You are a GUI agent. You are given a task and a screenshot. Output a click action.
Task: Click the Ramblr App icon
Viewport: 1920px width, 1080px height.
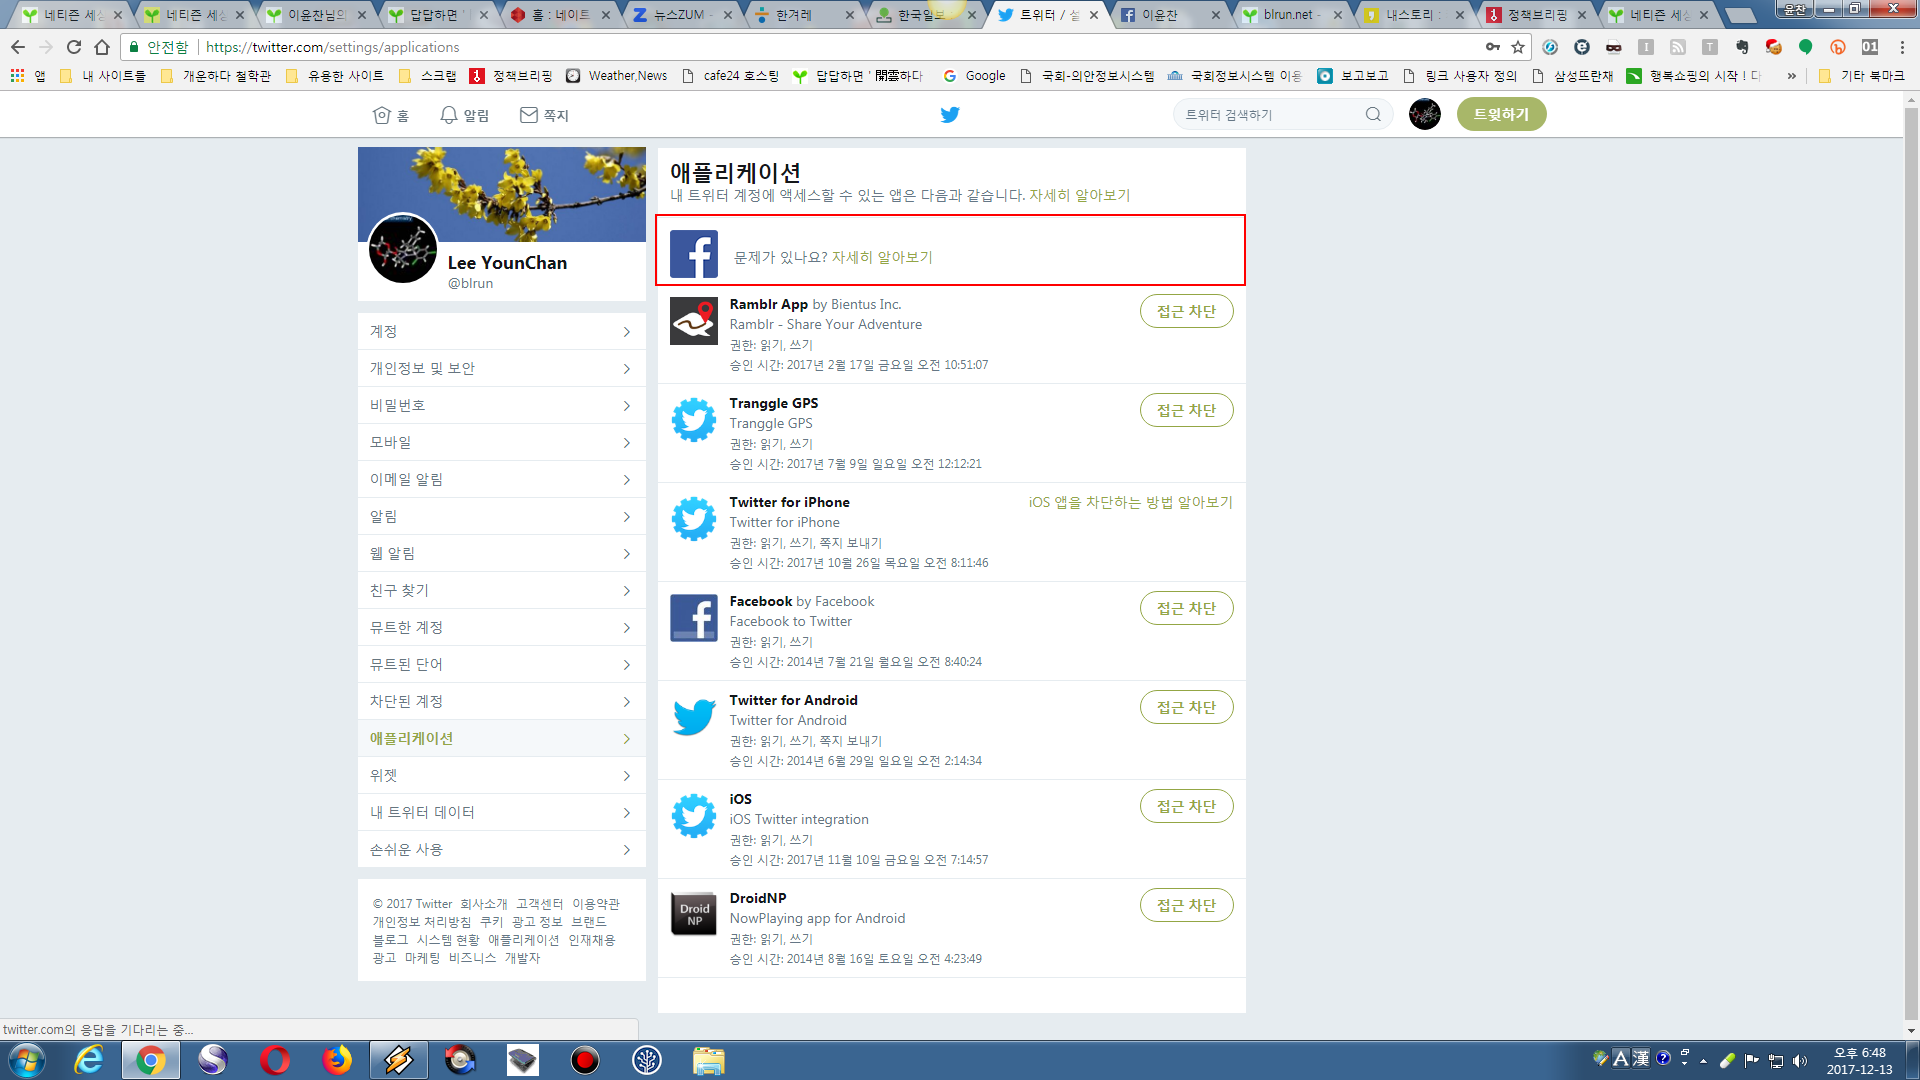[694, 321]
